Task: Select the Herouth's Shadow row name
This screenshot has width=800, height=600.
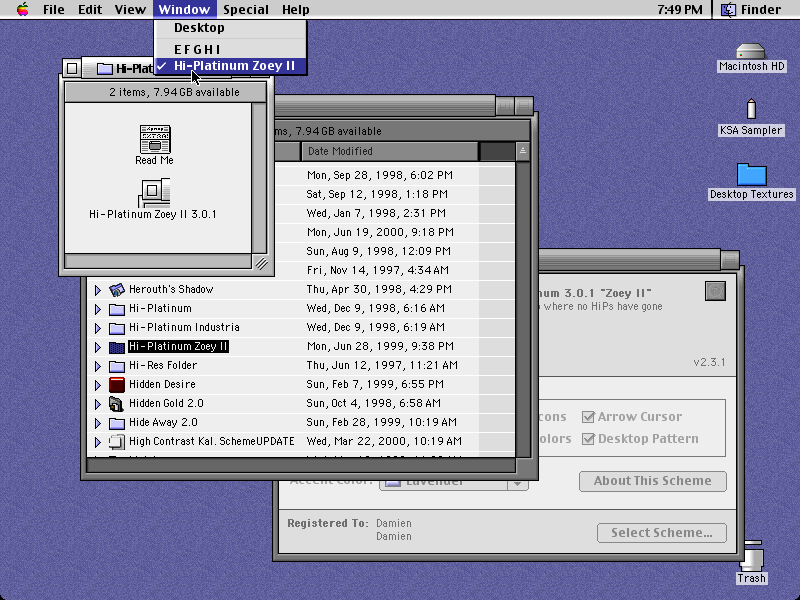Action: pos(171,289)
